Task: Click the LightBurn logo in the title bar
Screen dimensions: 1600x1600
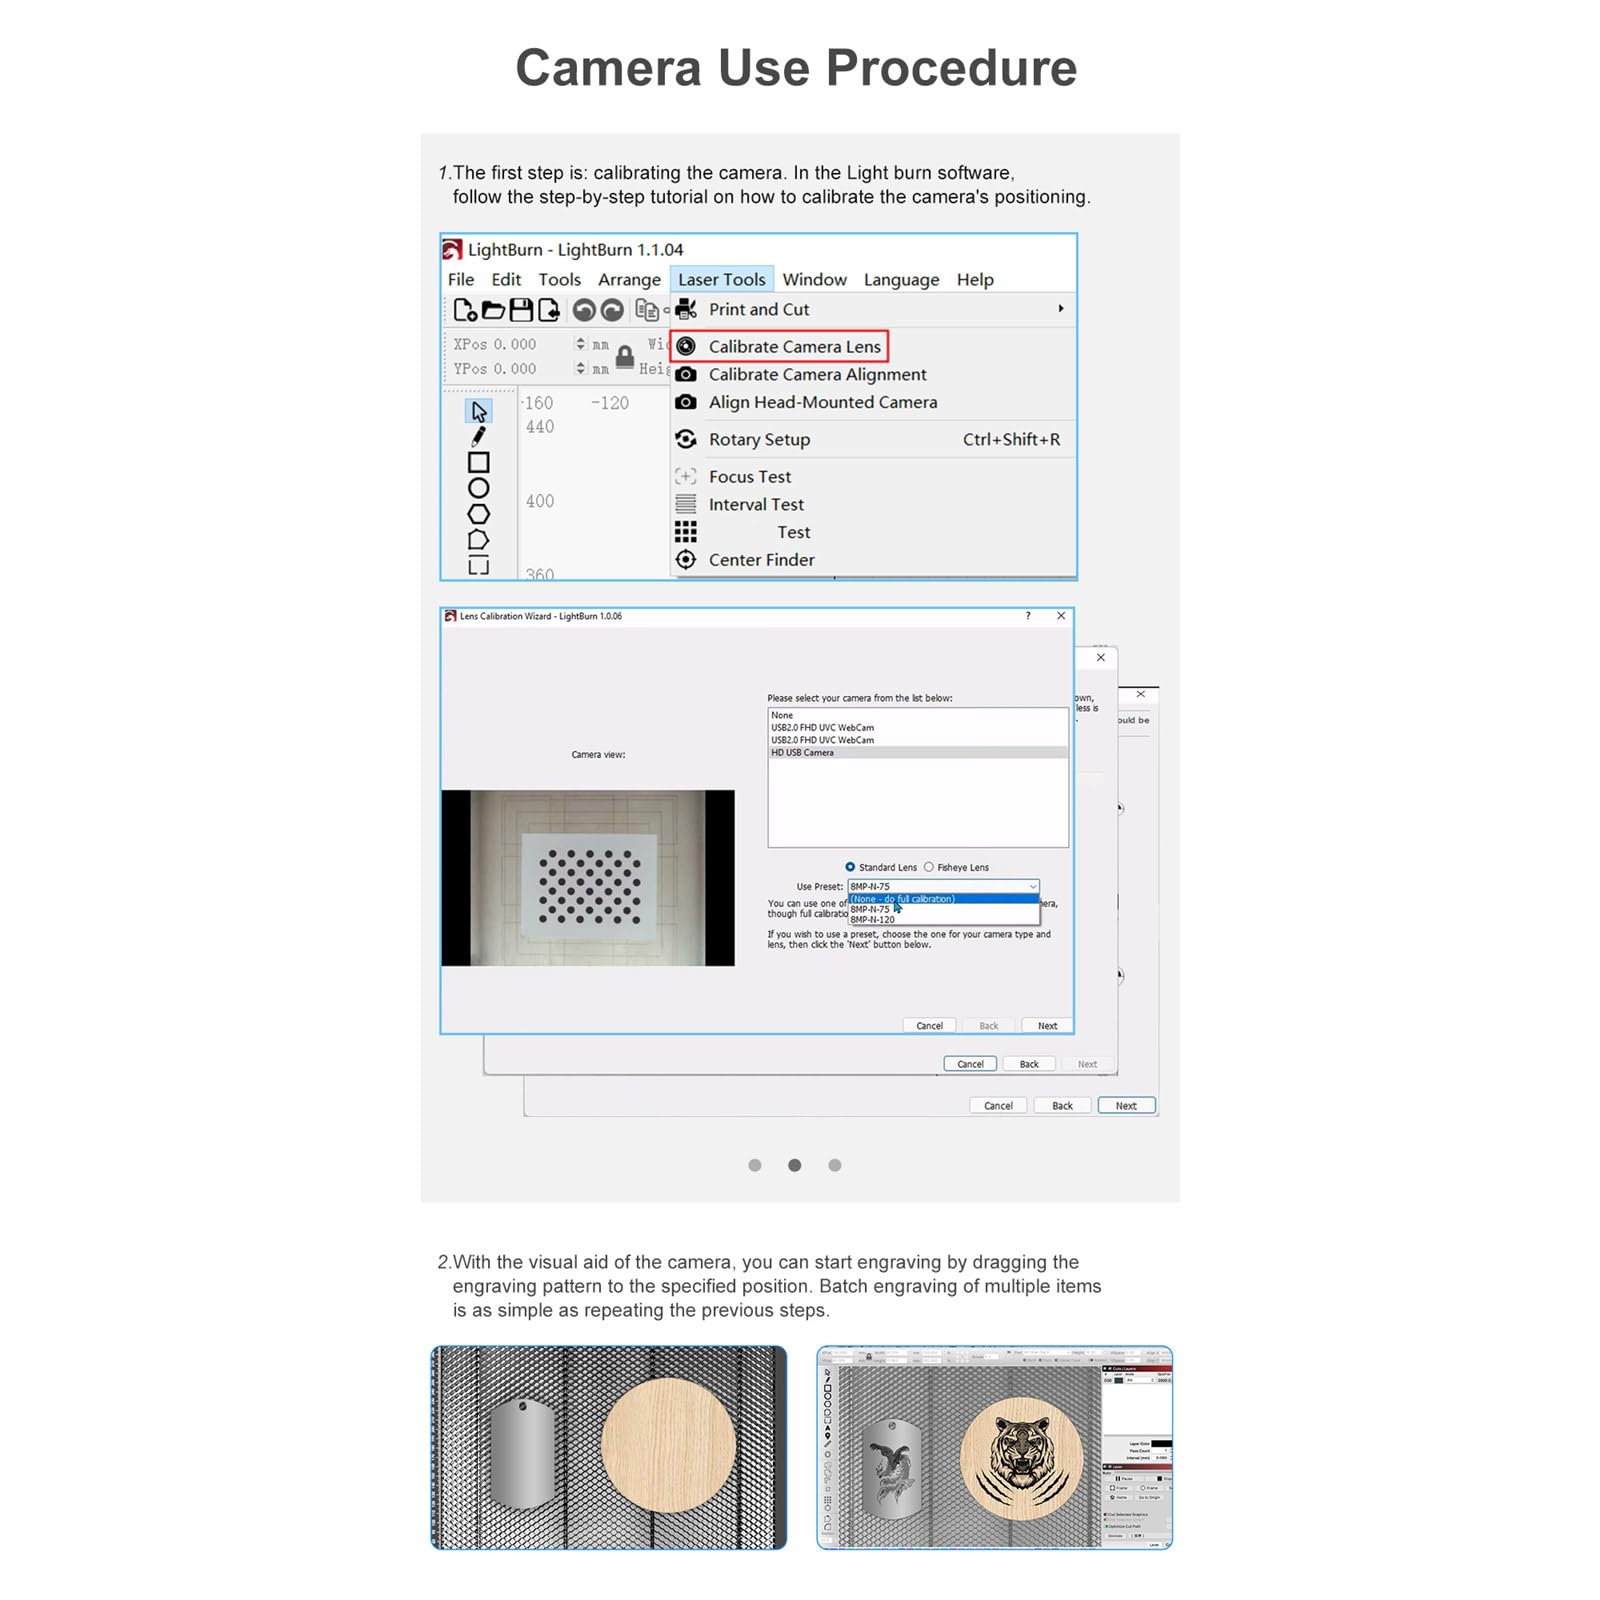Action: tap(453, 249)
